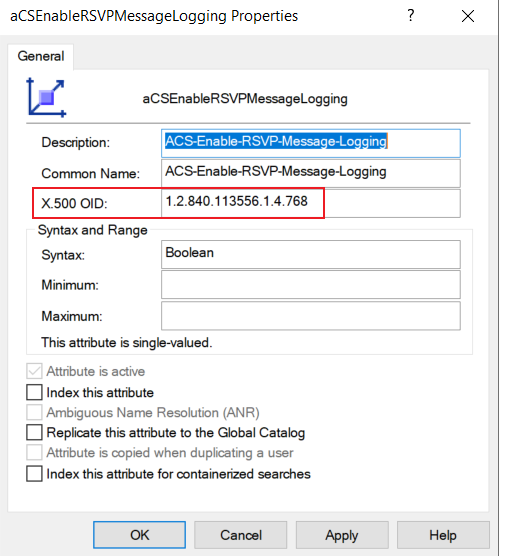
Task: Click the attribute schema icon
Action: click(46, 98)
